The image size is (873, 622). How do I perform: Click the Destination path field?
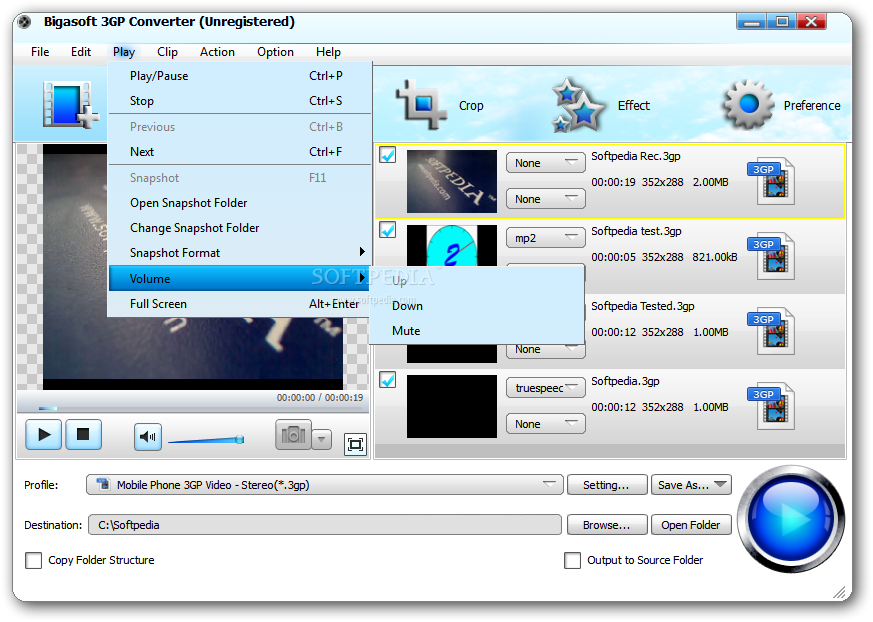point(325,525)
